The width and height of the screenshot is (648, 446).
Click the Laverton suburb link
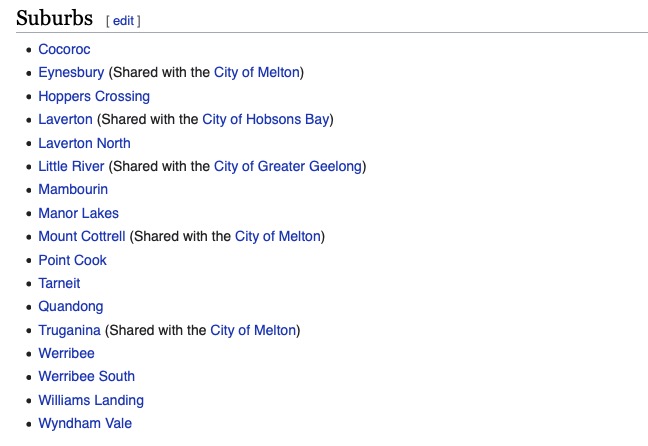coord(65,119)
